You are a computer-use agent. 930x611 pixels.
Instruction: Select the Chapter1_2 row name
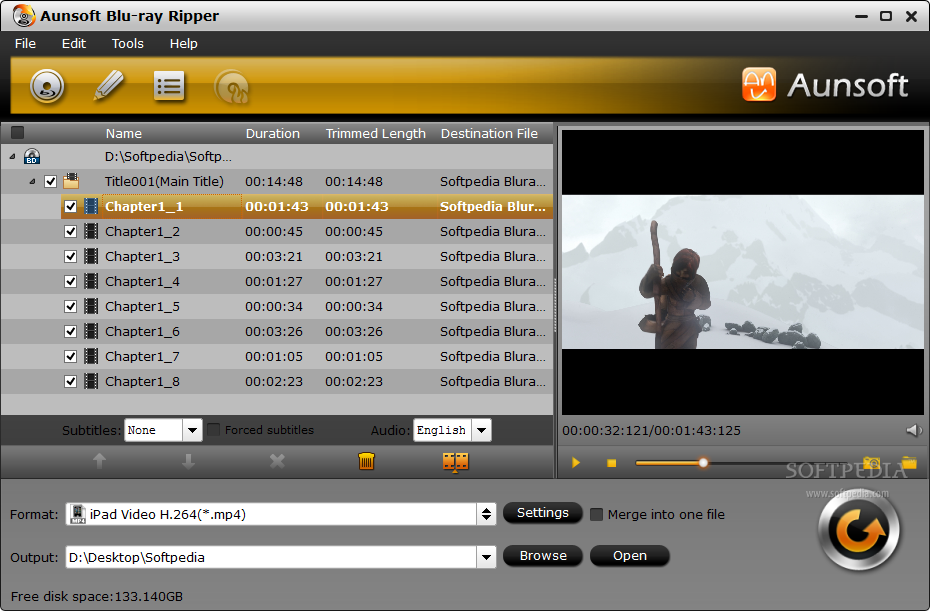(142, 232)
